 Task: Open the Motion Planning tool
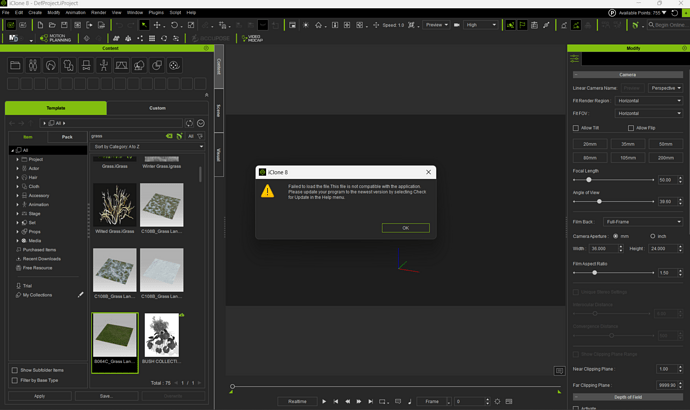[55, 38]
